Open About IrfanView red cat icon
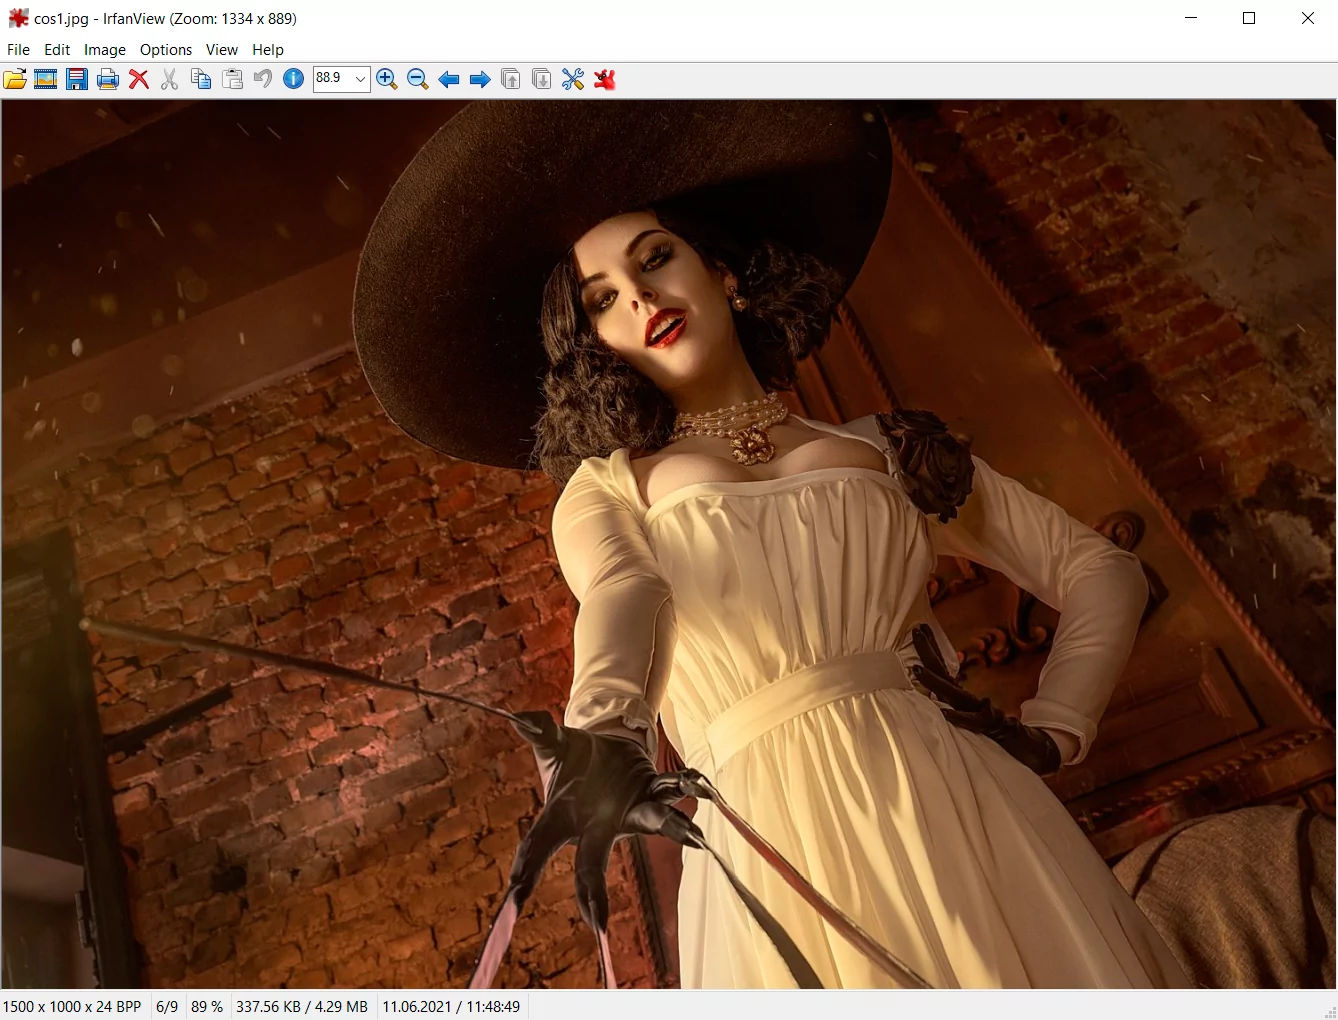The width and height of the screenshot is (1338, 1020). tap(604, 79)
